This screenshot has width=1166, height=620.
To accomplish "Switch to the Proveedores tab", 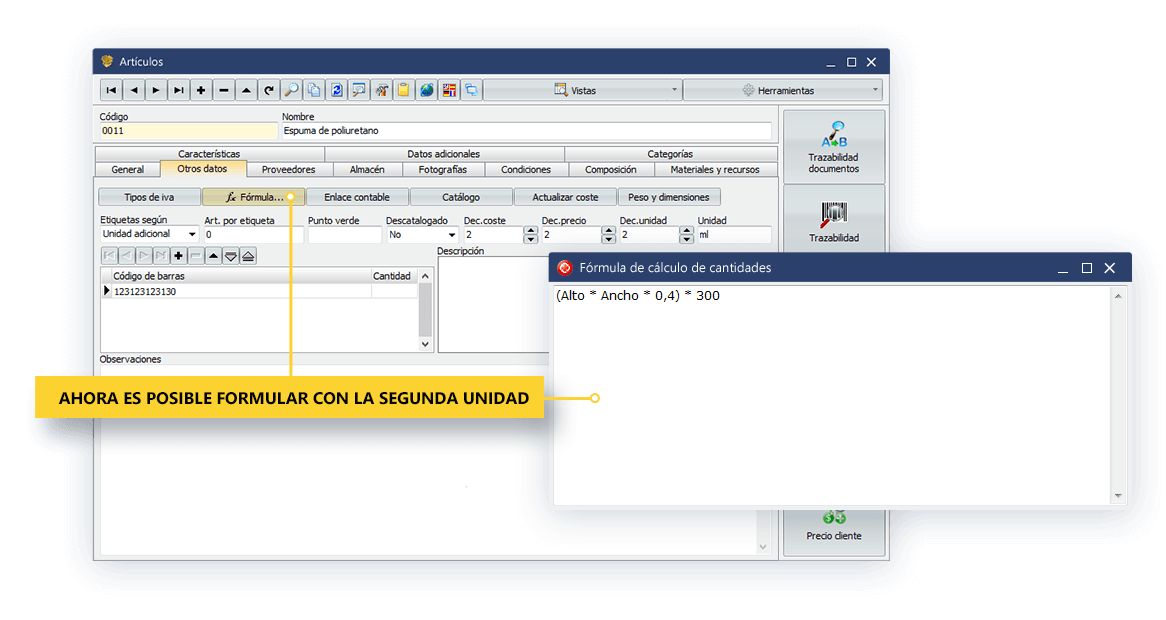I will pos(288,169).
